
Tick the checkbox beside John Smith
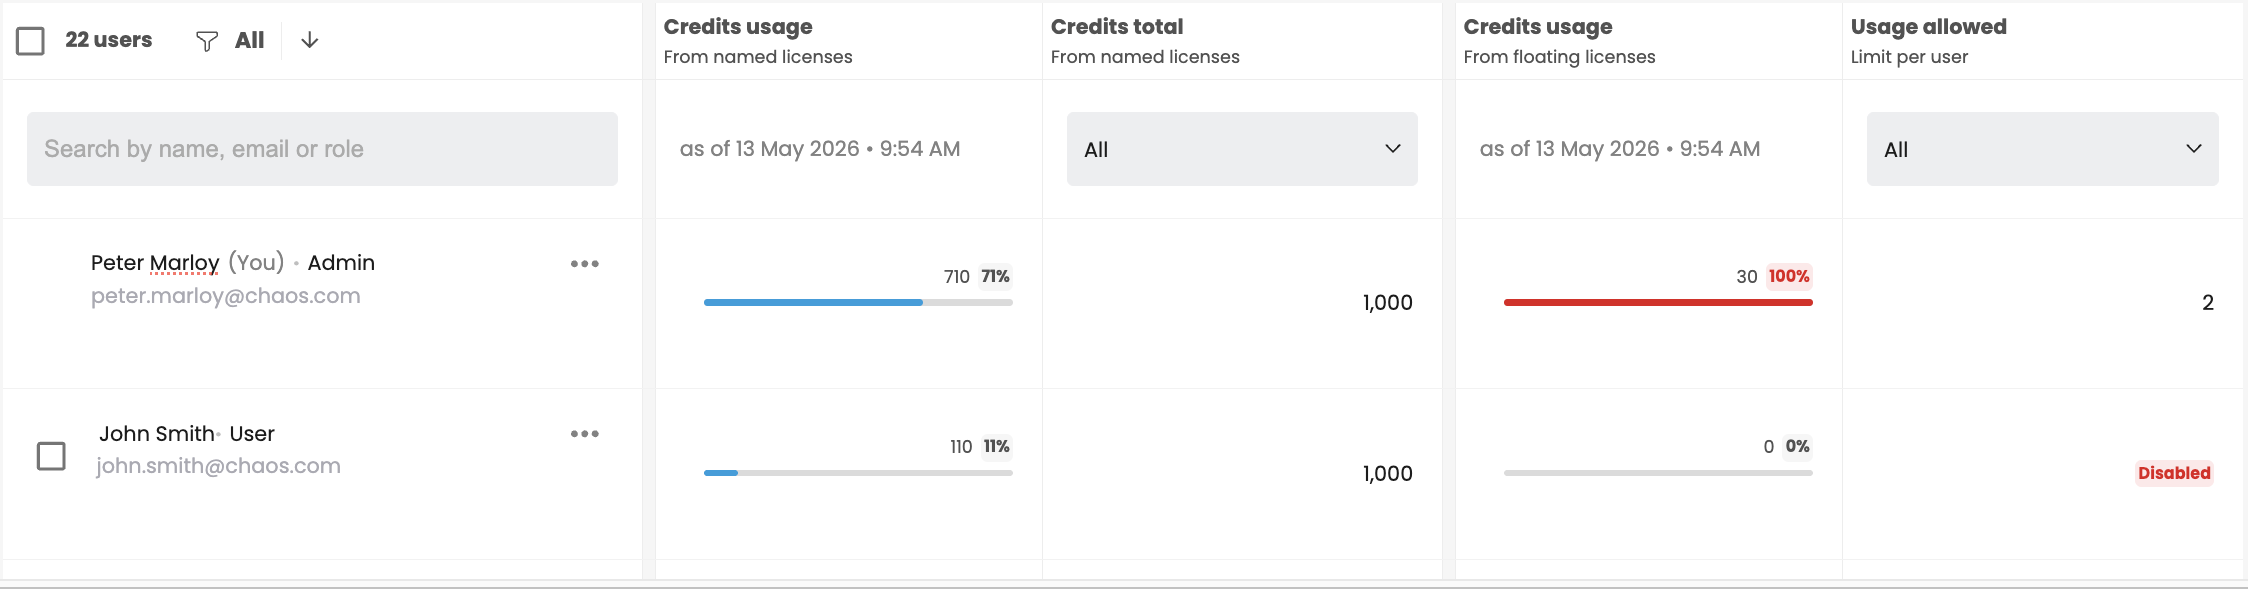pos(51,456)
